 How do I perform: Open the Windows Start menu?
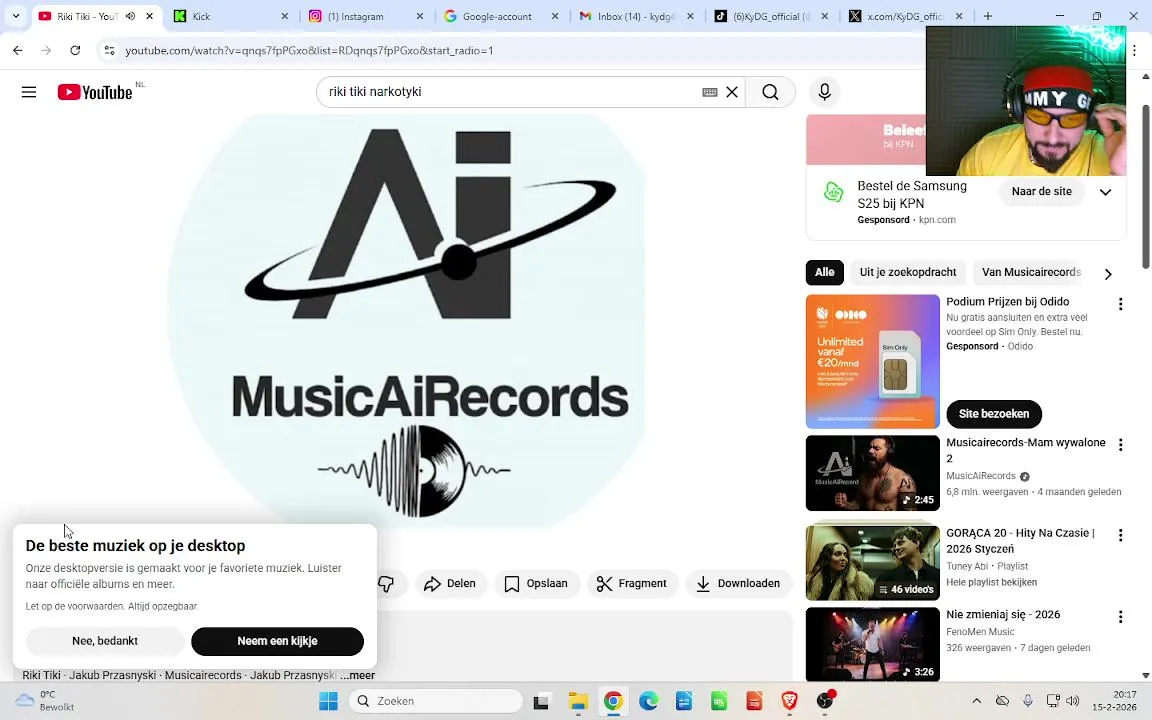[x=328, y=701]
